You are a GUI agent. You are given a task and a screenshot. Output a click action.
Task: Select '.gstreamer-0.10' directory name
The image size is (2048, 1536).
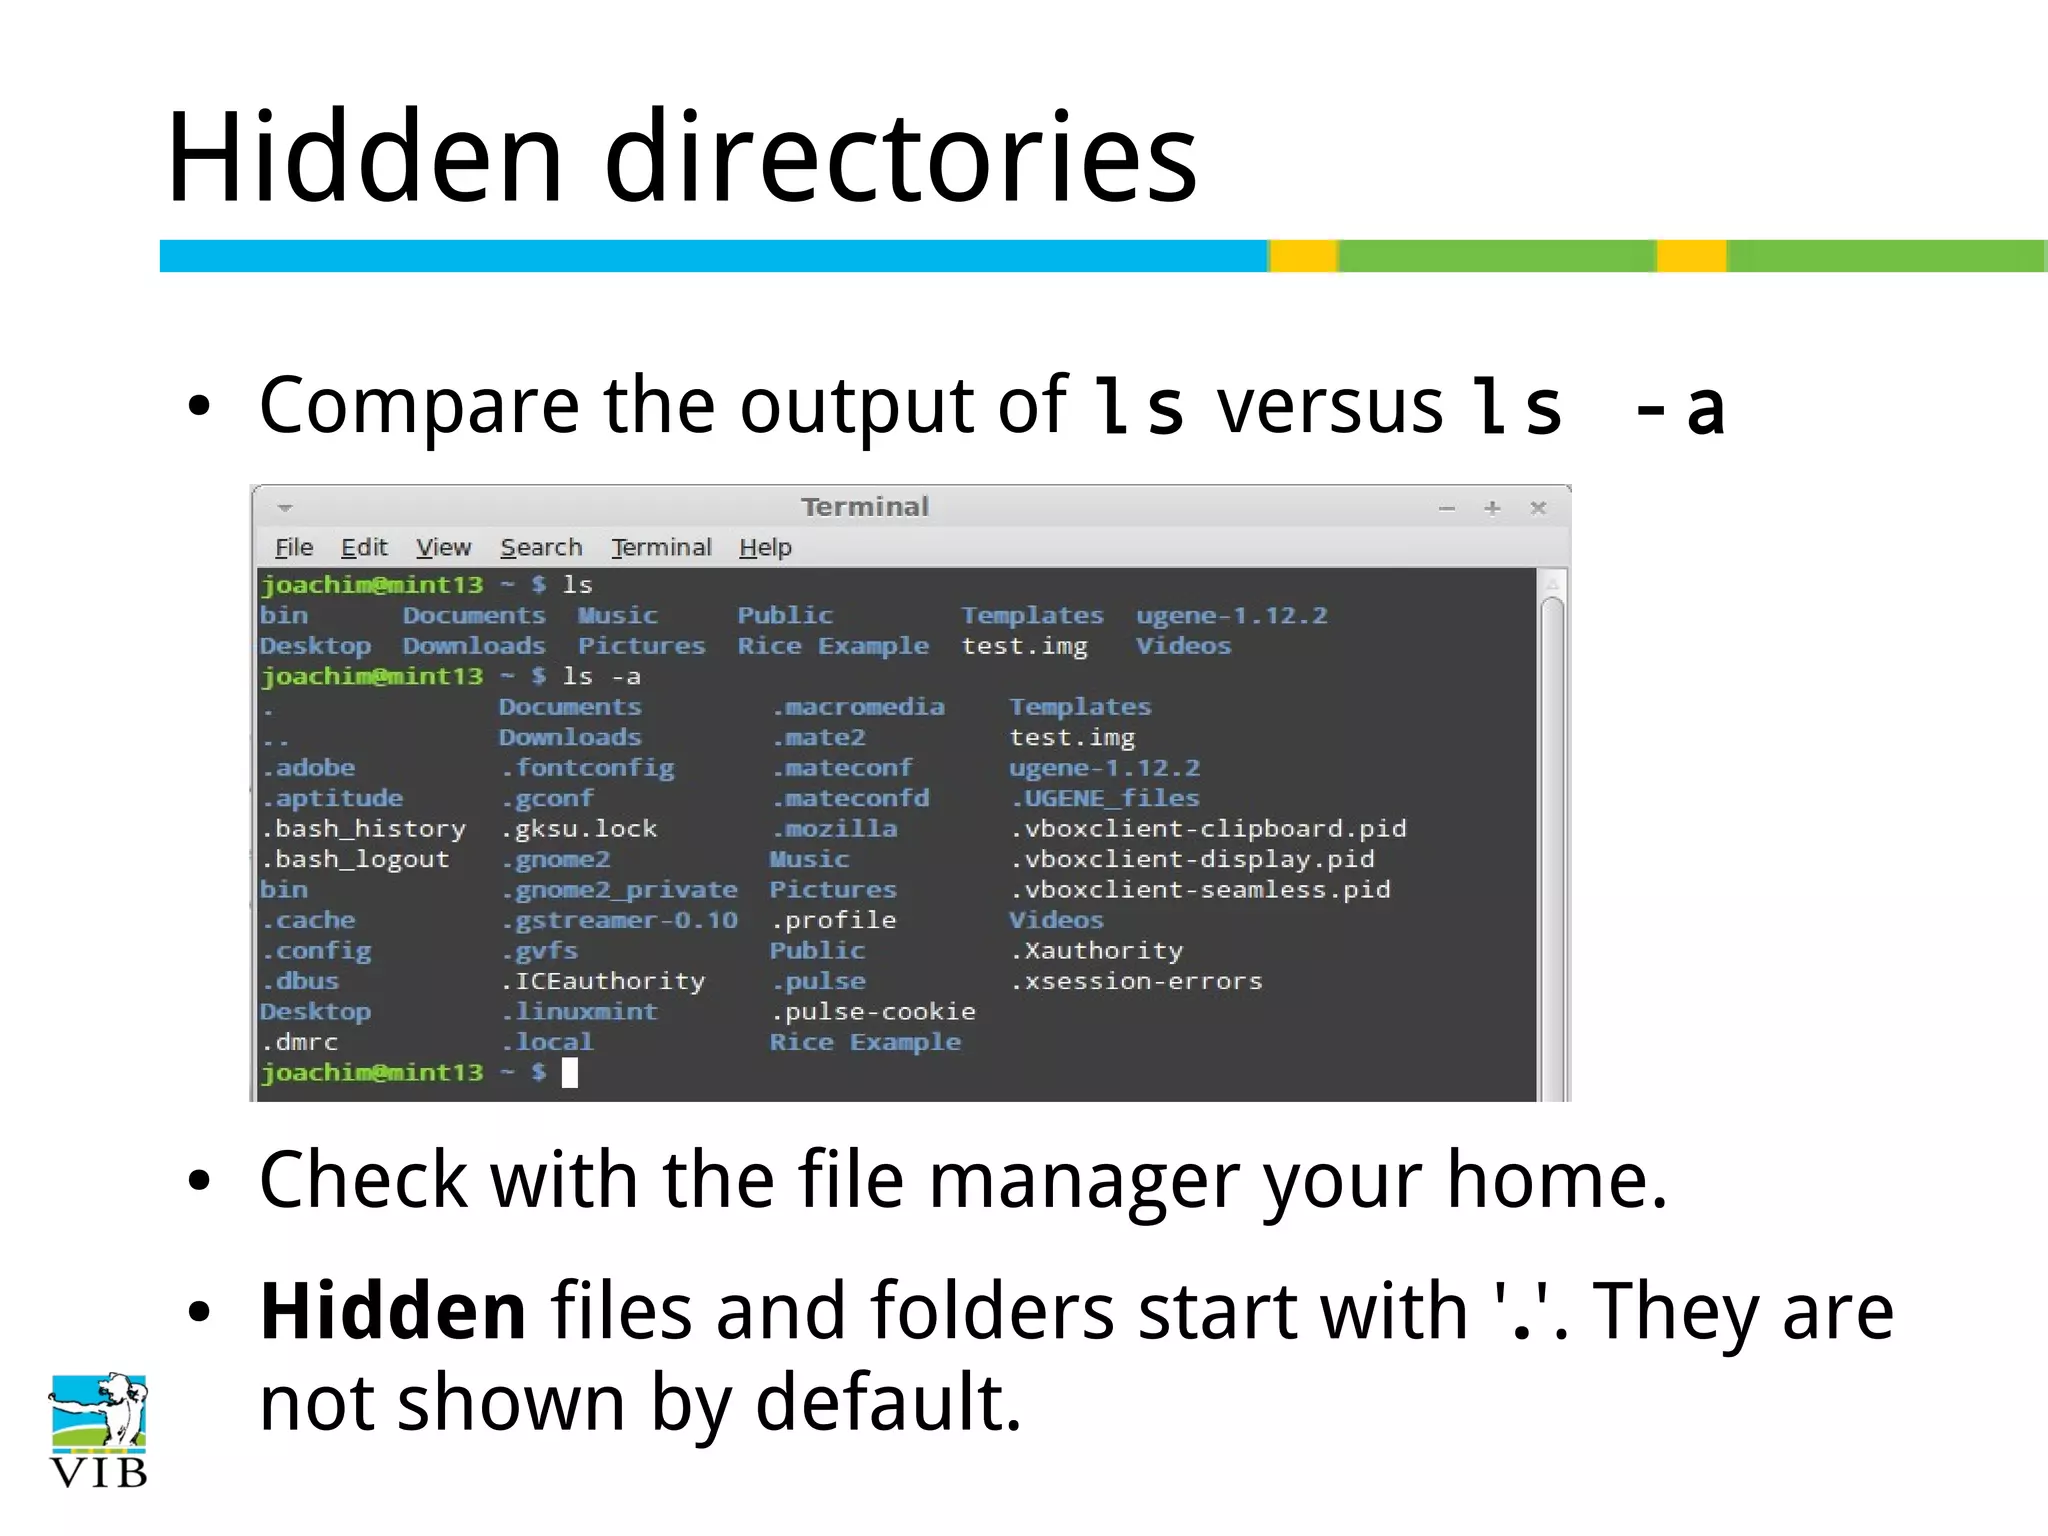click(620, 920)
